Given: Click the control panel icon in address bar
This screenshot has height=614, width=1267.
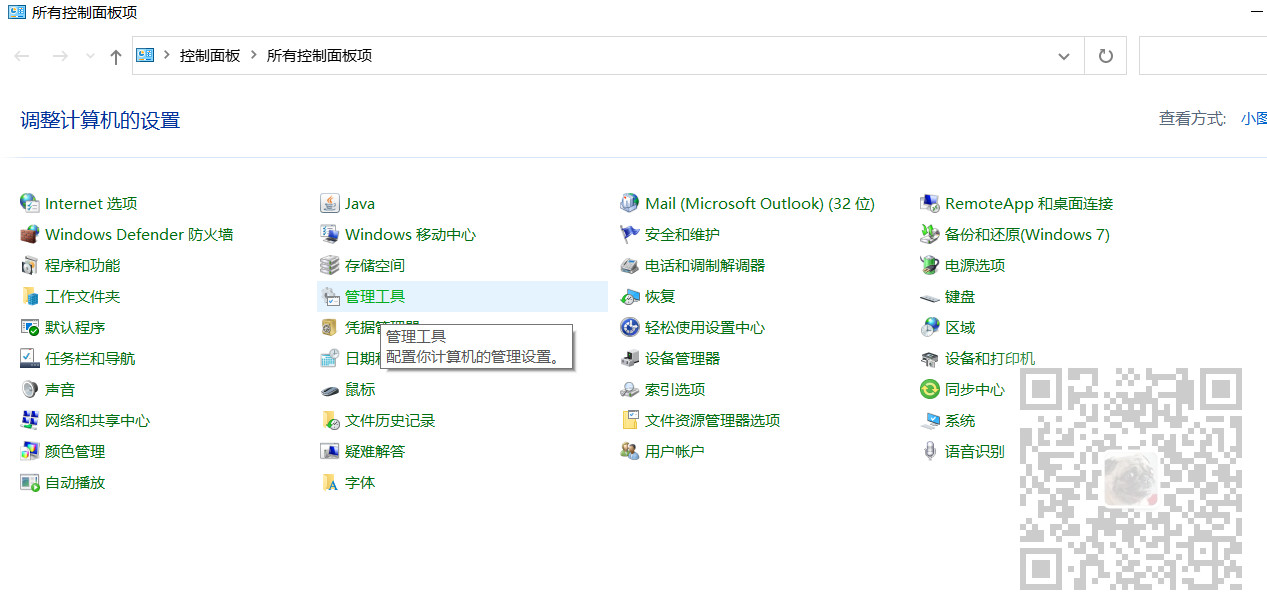Looking at the screenshot, I should [x=145, y=56].
